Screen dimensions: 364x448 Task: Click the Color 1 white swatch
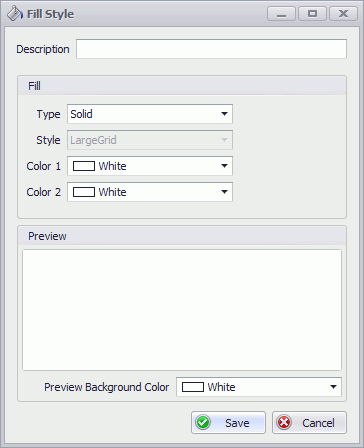84,166
